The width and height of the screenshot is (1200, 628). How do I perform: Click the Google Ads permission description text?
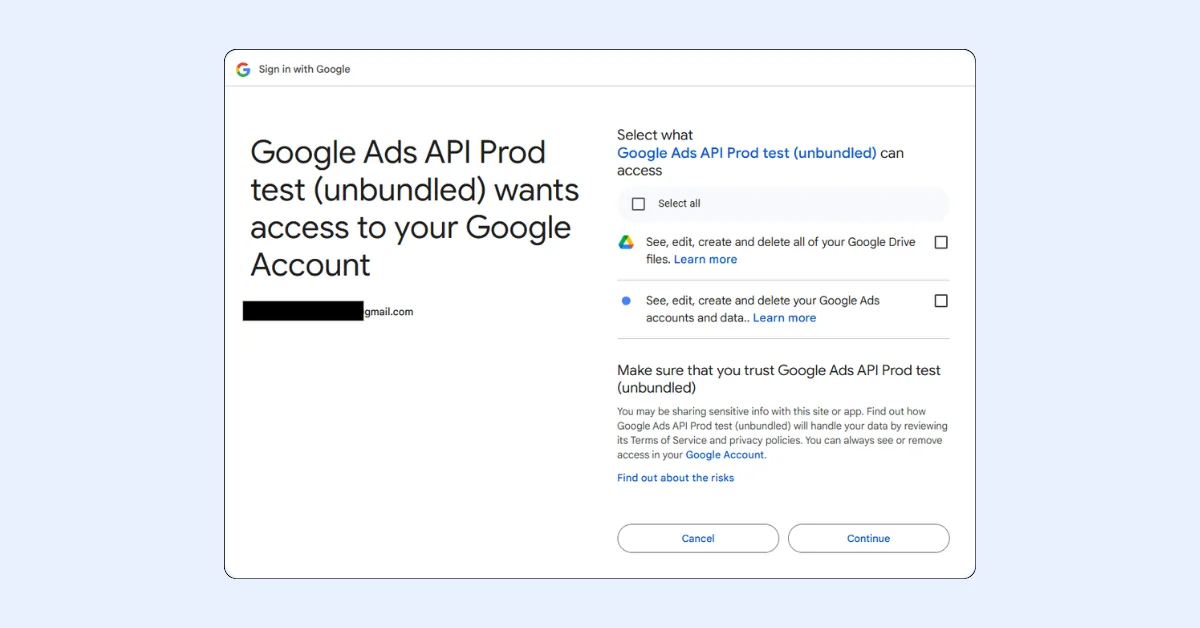[763, 309]
